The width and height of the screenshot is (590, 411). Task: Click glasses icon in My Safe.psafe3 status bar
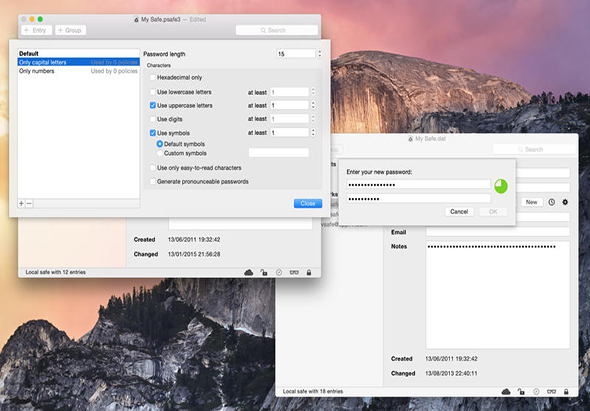(294, 272)
